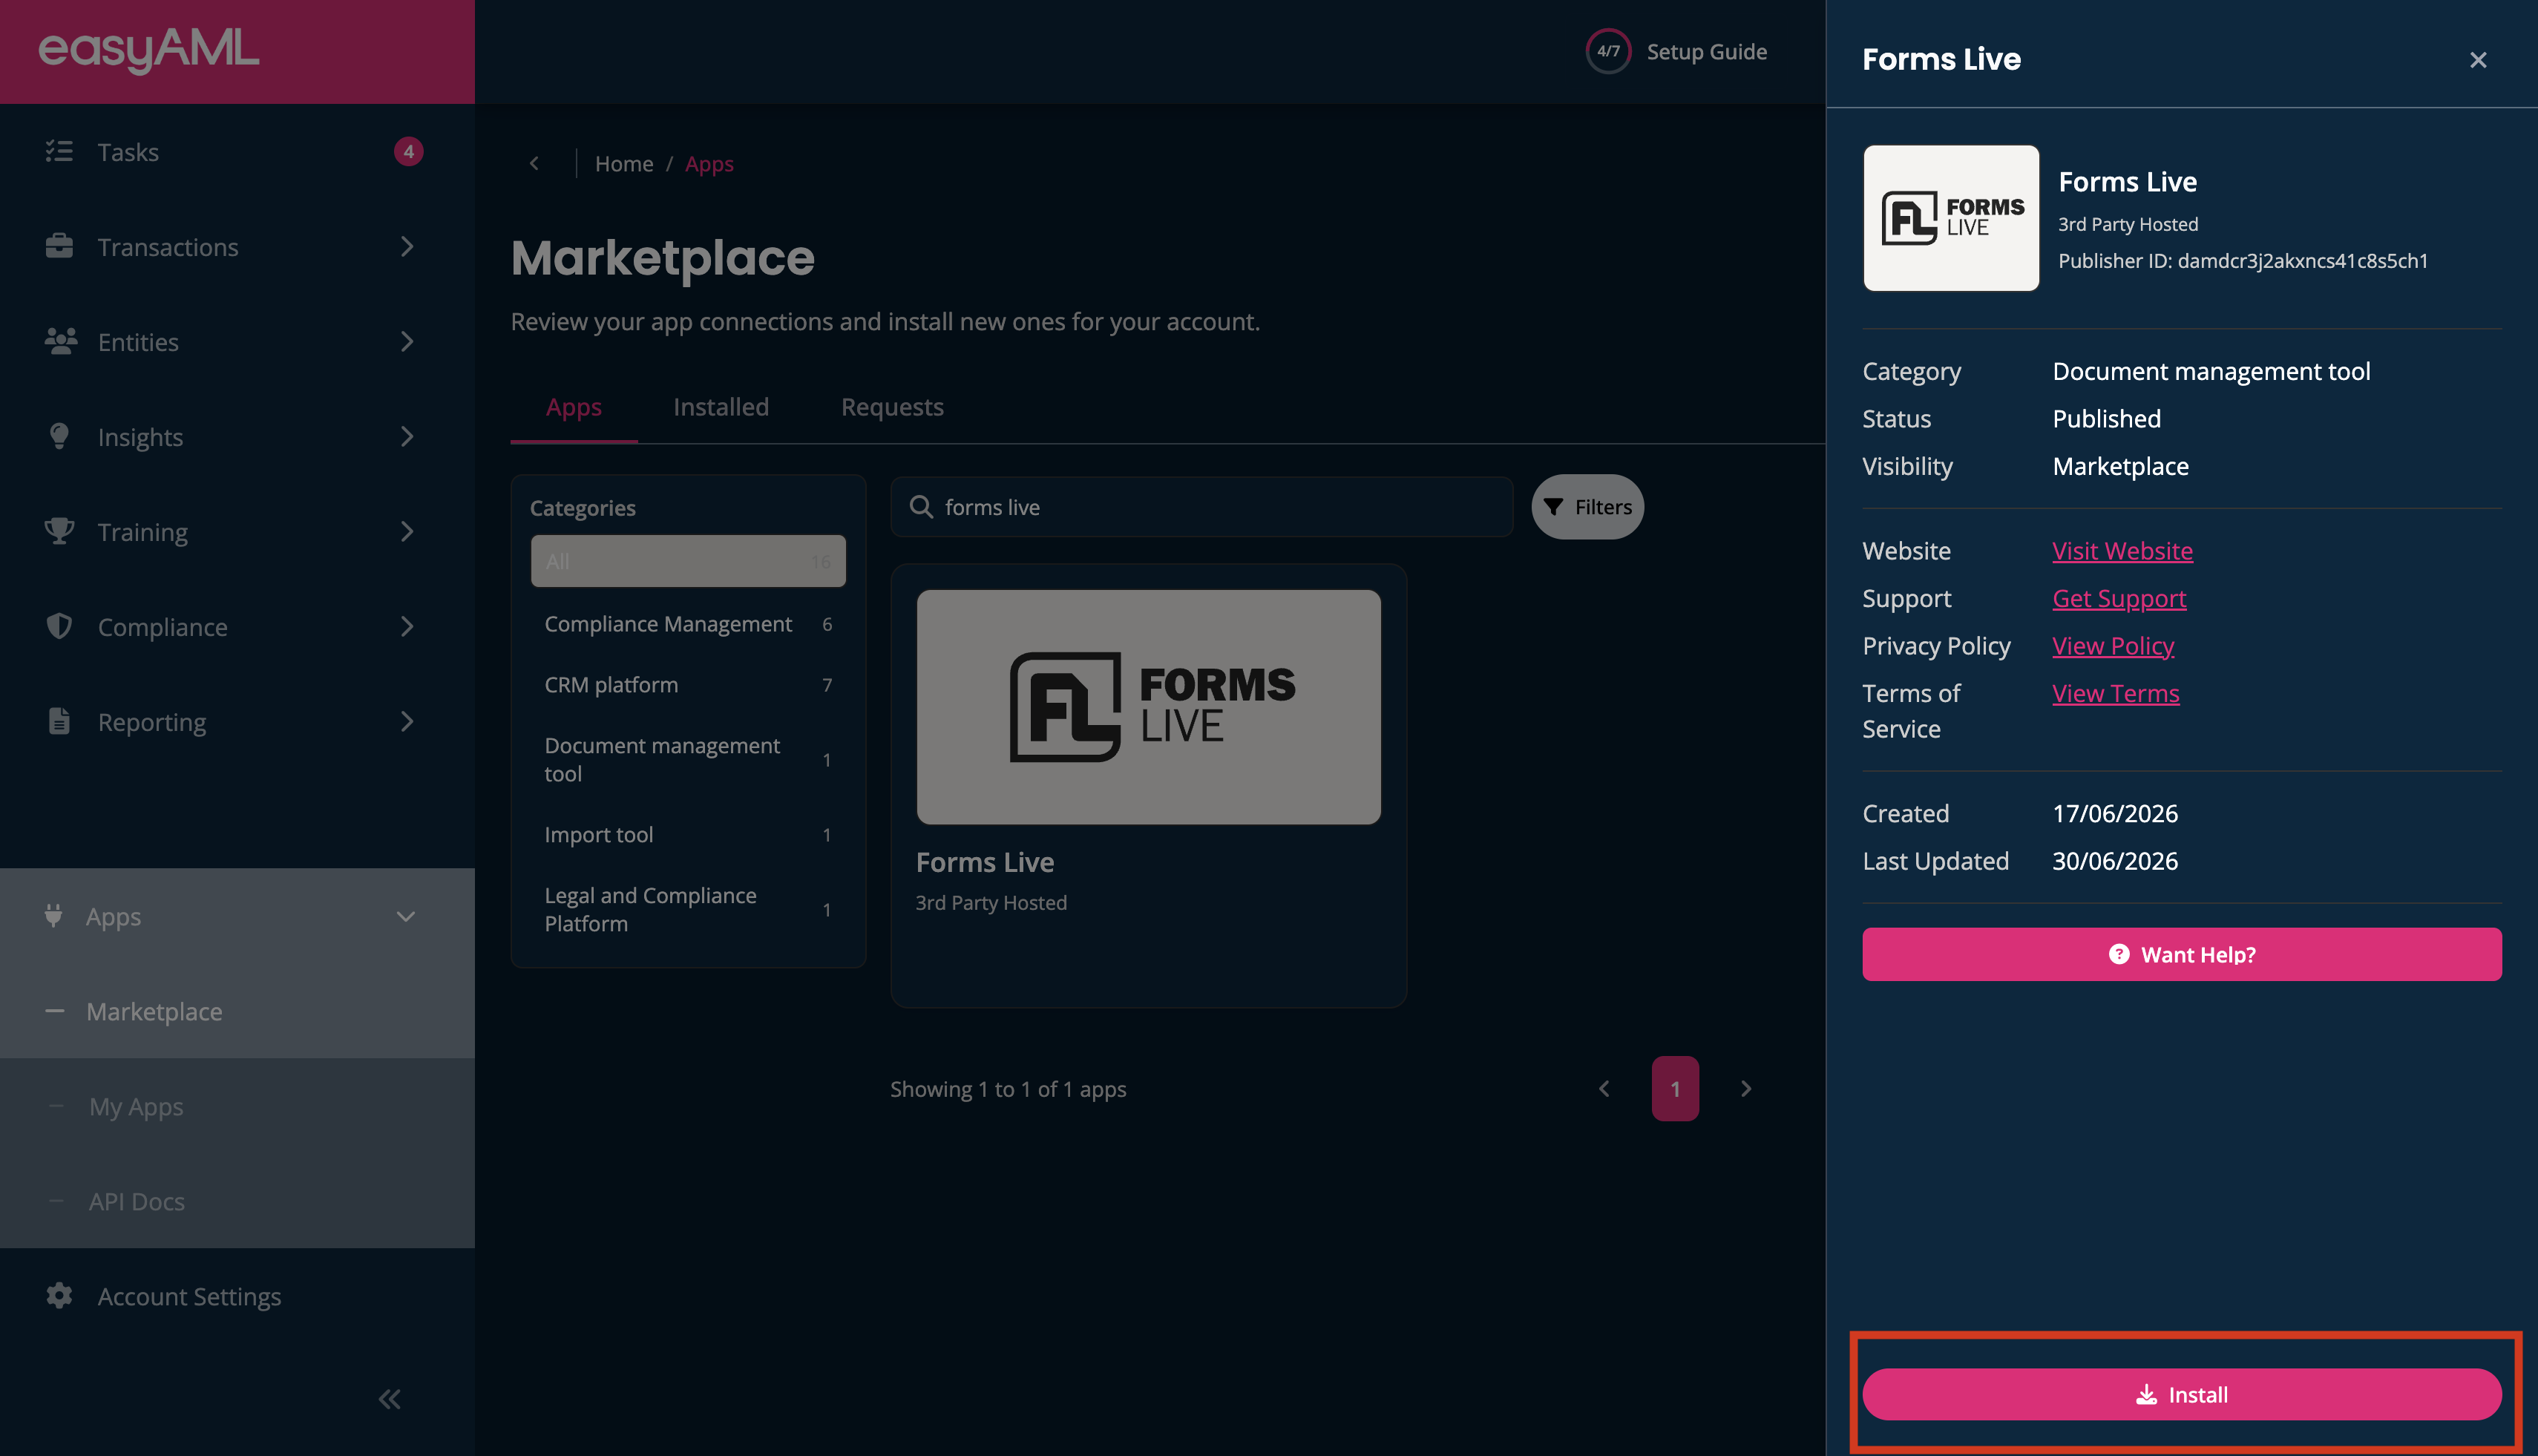
Task: Click the Tasks checklist icon
Action: pos(59,151)
